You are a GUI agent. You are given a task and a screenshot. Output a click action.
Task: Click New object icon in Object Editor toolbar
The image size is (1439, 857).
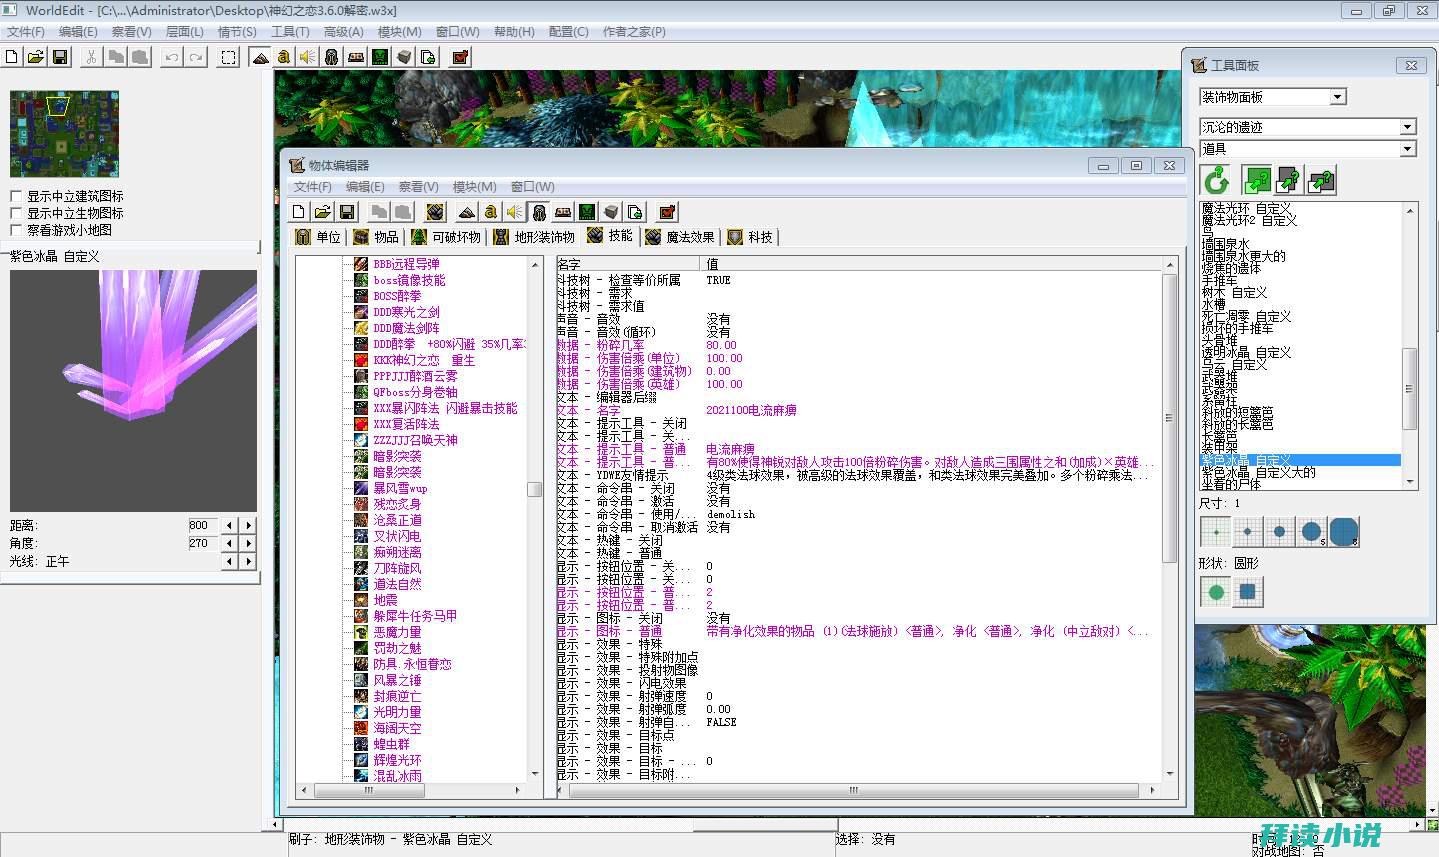[298, 211]
